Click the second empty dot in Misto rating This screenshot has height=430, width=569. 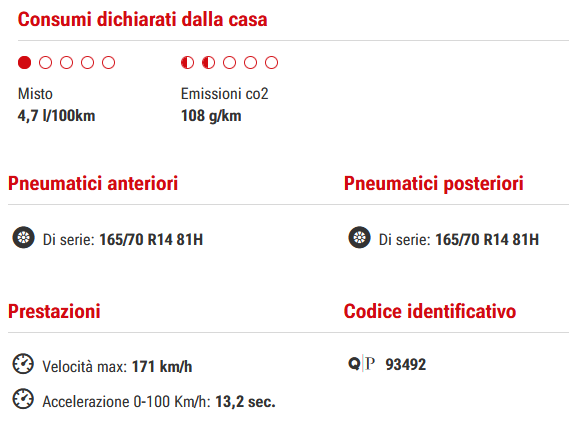[x=66, y=62]
